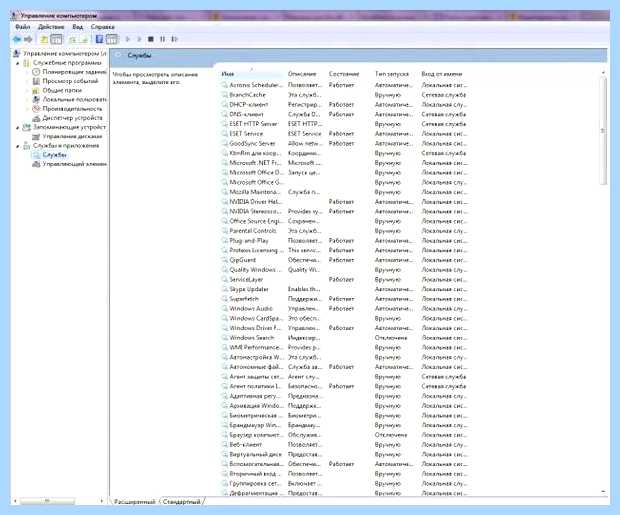Click the Mozilla Maintenance service gear icon
The height and width of the screenshot is (515, 620).
224,192
